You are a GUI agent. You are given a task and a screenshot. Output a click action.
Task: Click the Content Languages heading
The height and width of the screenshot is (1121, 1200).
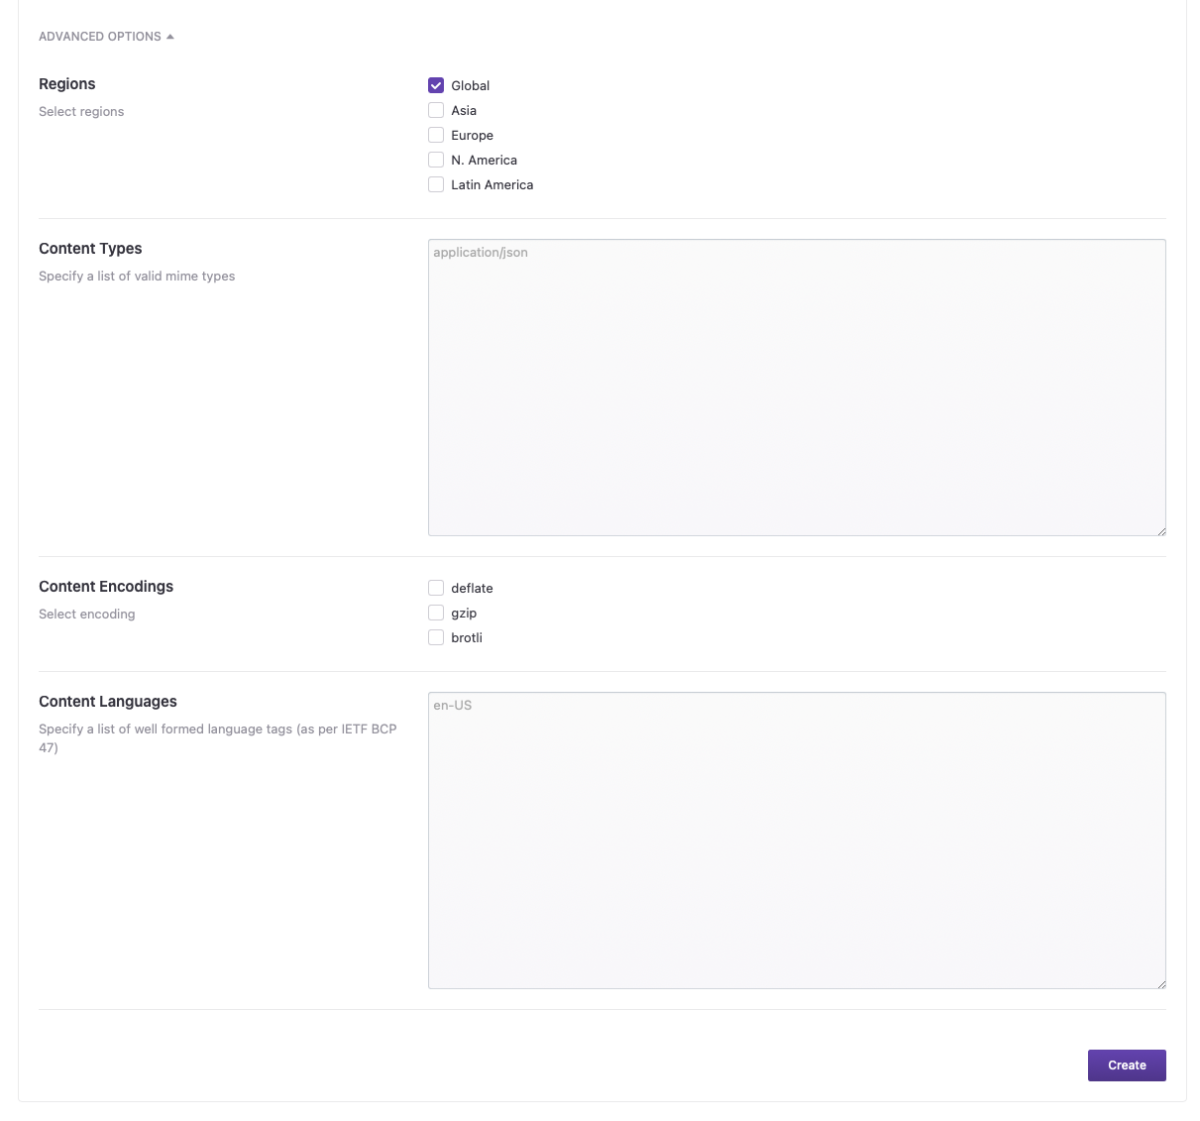(108, 701)
